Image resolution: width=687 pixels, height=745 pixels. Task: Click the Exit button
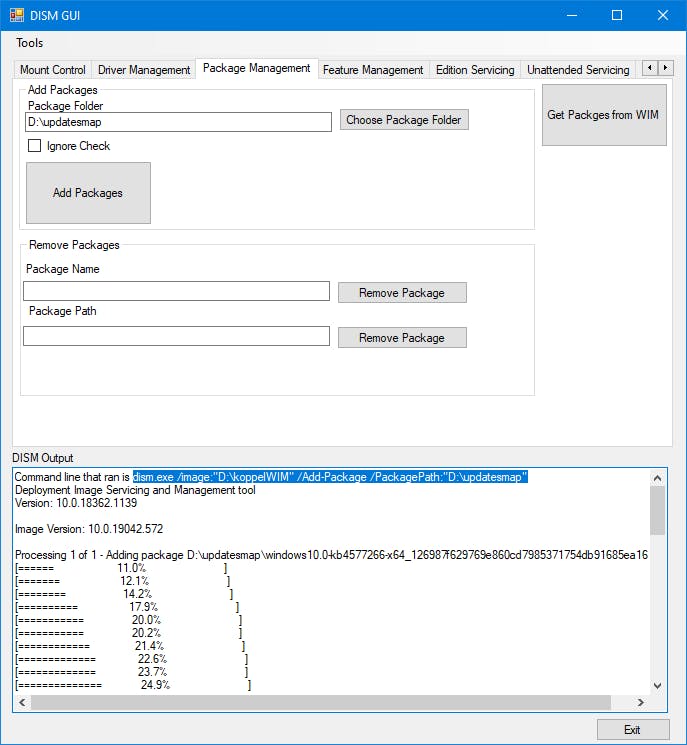pyautogui.click(x=633, y=730)
